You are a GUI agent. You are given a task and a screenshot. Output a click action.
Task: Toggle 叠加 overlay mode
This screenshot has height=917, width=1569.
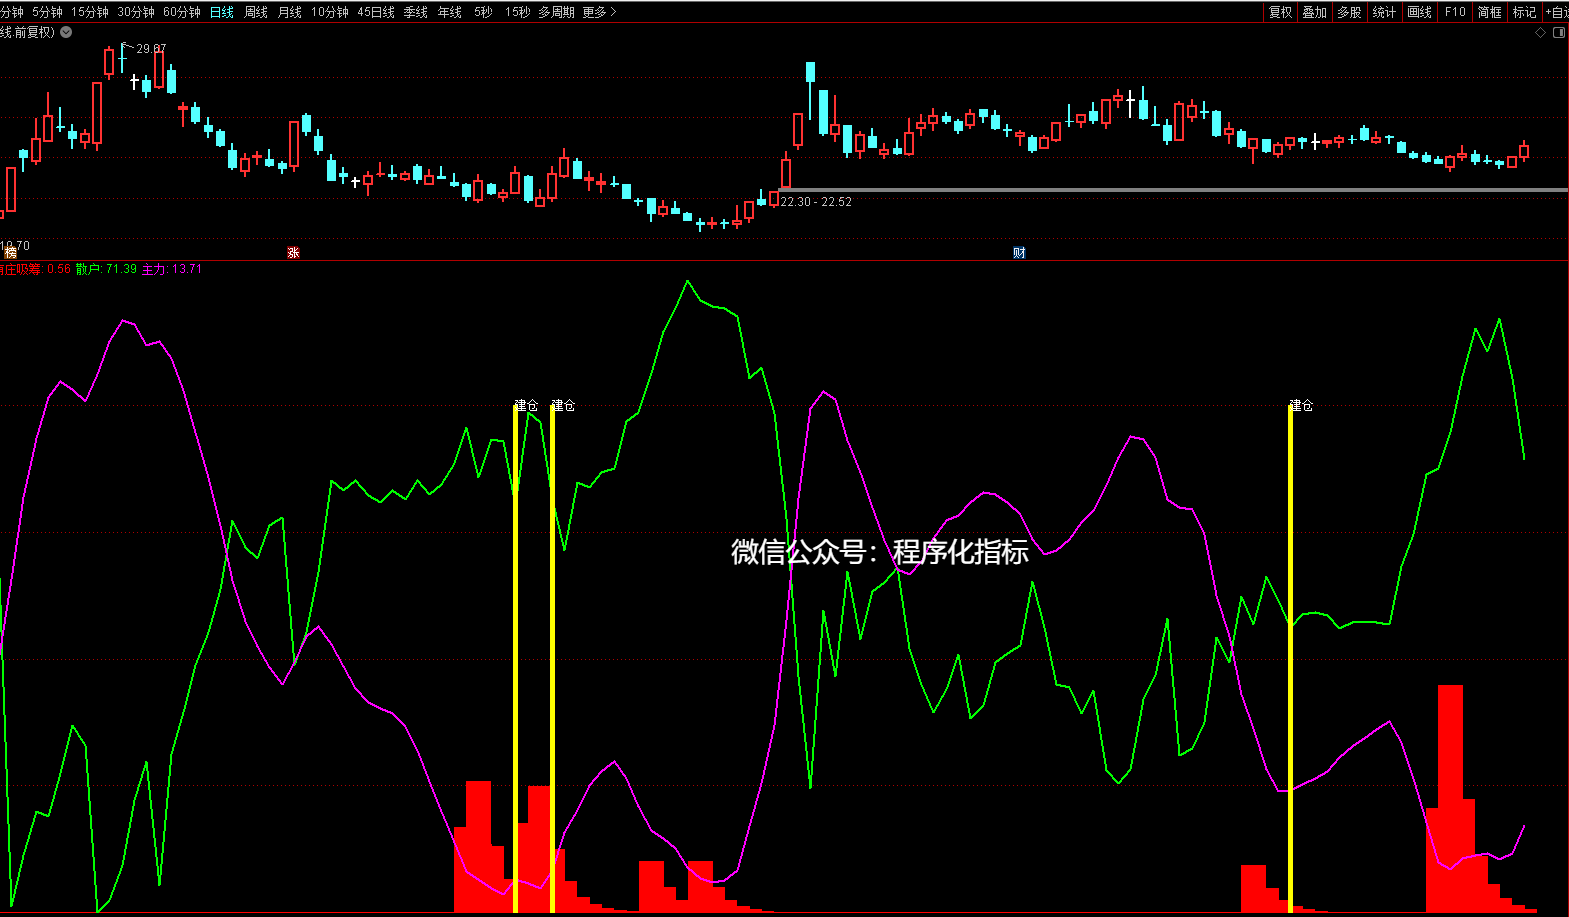[1314, 12]
